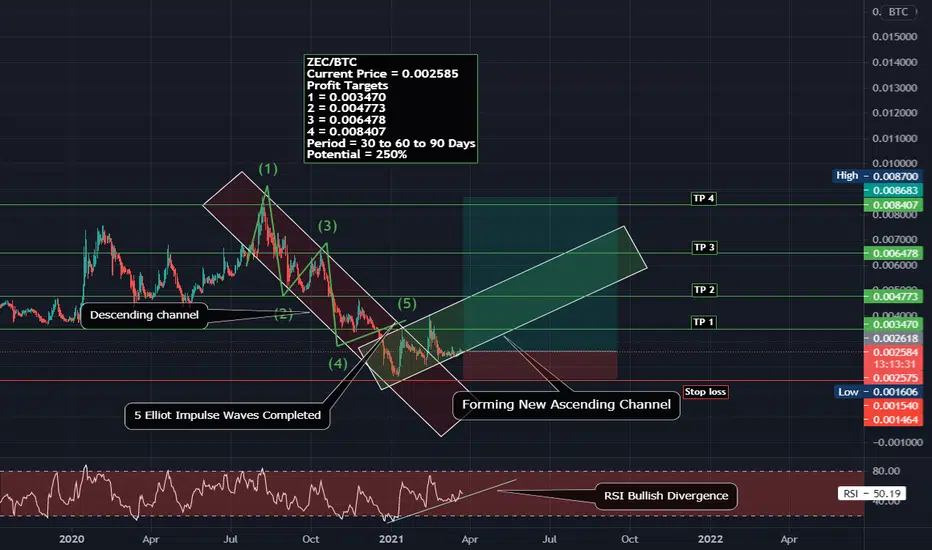Open the BTC currency selector on price scale
The image size is (932, 550).
pyautogui.click(x=898, y=12)
